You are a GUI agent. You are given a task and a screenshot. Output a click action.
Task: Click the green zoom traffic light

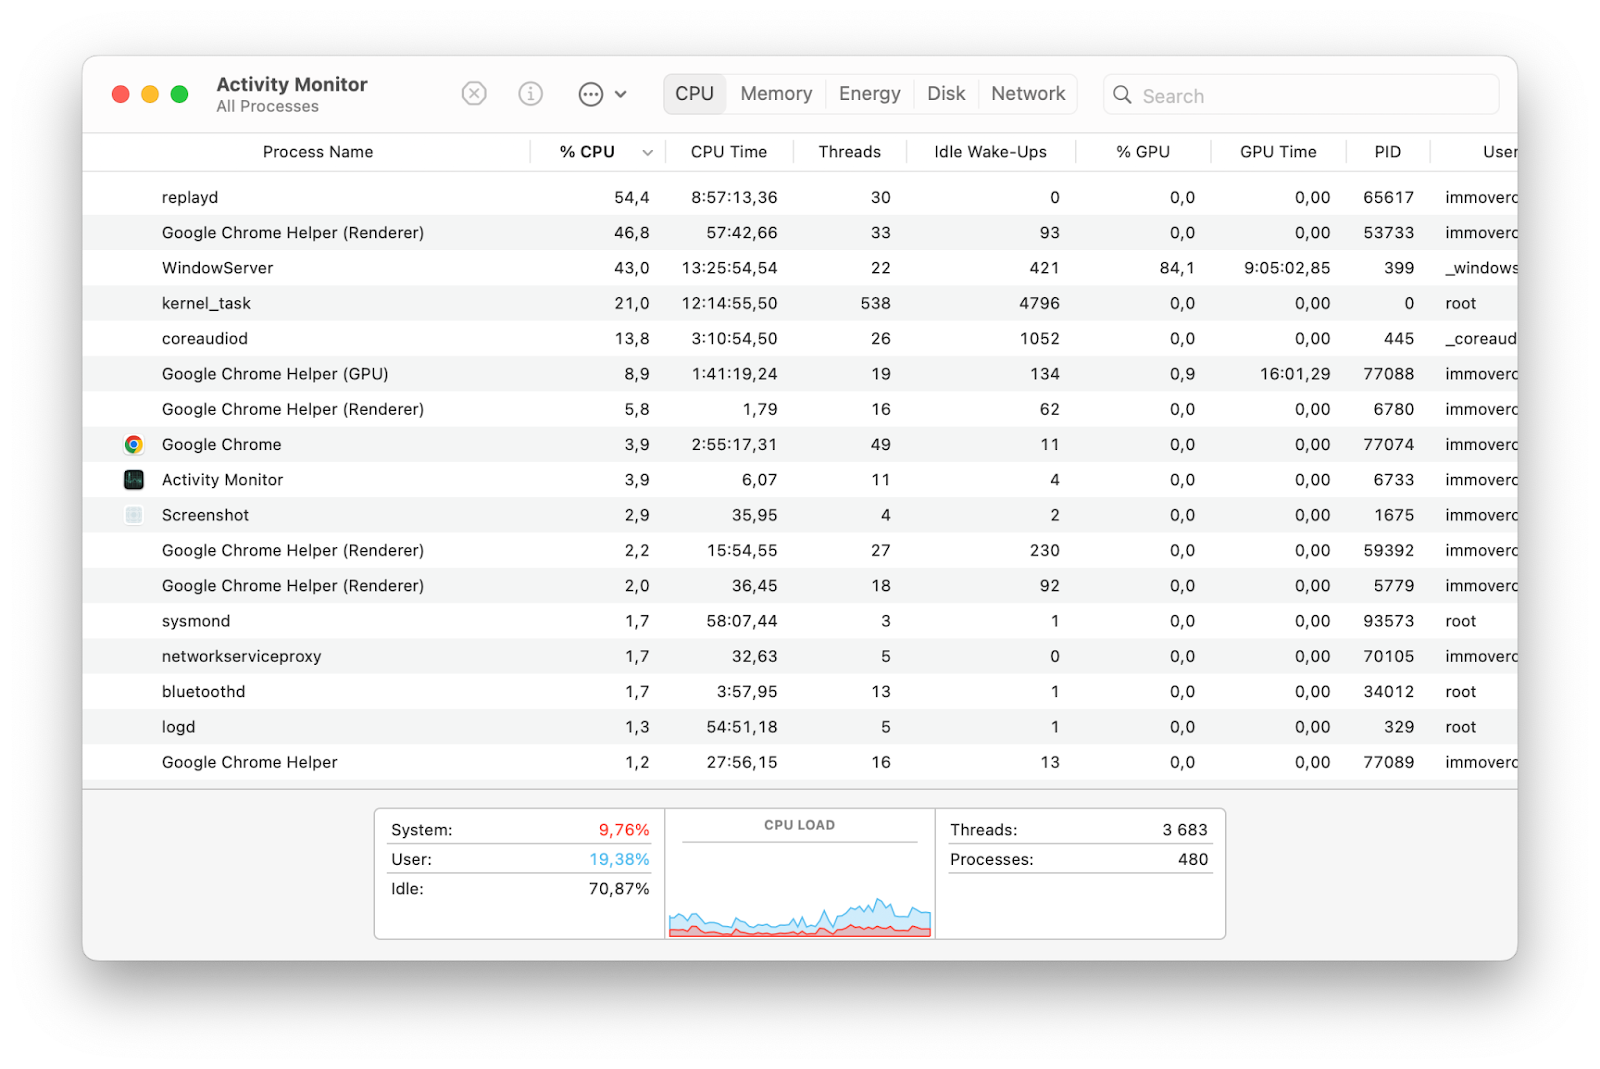point(179,93)
